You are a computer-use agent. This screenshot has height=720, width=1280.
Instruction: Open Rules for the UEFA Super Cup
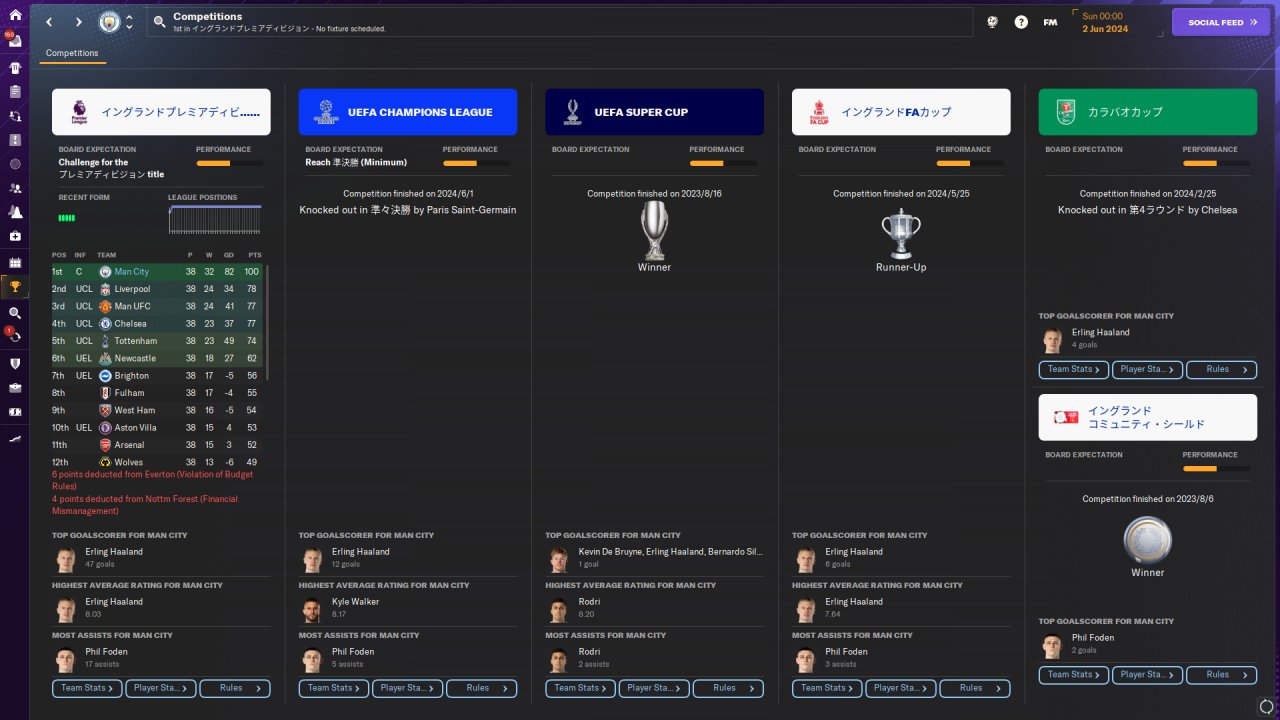pos(729,688)
